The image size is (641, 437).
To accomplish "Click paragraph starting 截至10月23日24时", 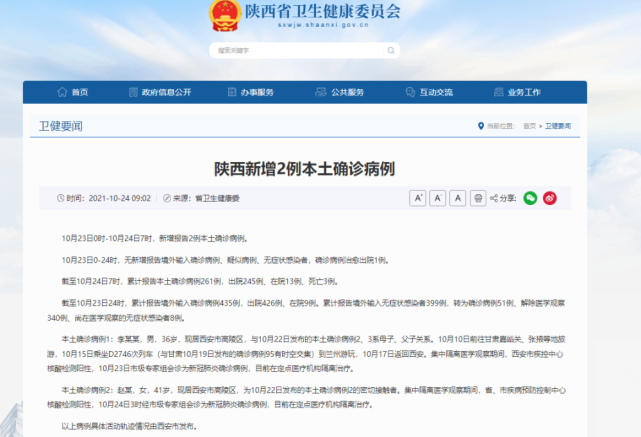I will tap(306, 310).
